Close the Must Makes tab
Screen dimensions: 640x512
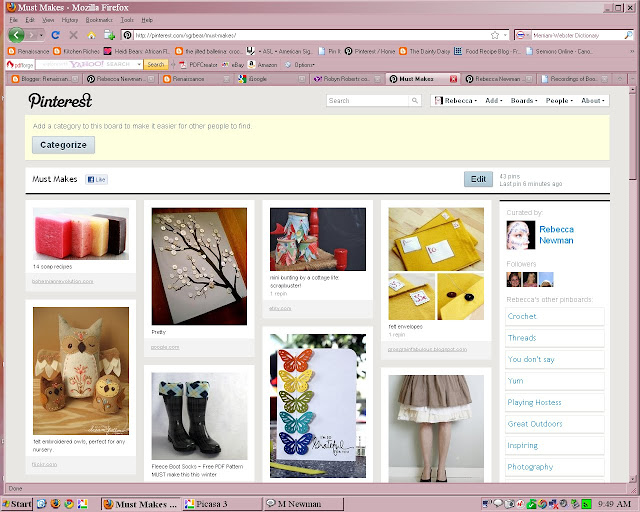(453, 79)
